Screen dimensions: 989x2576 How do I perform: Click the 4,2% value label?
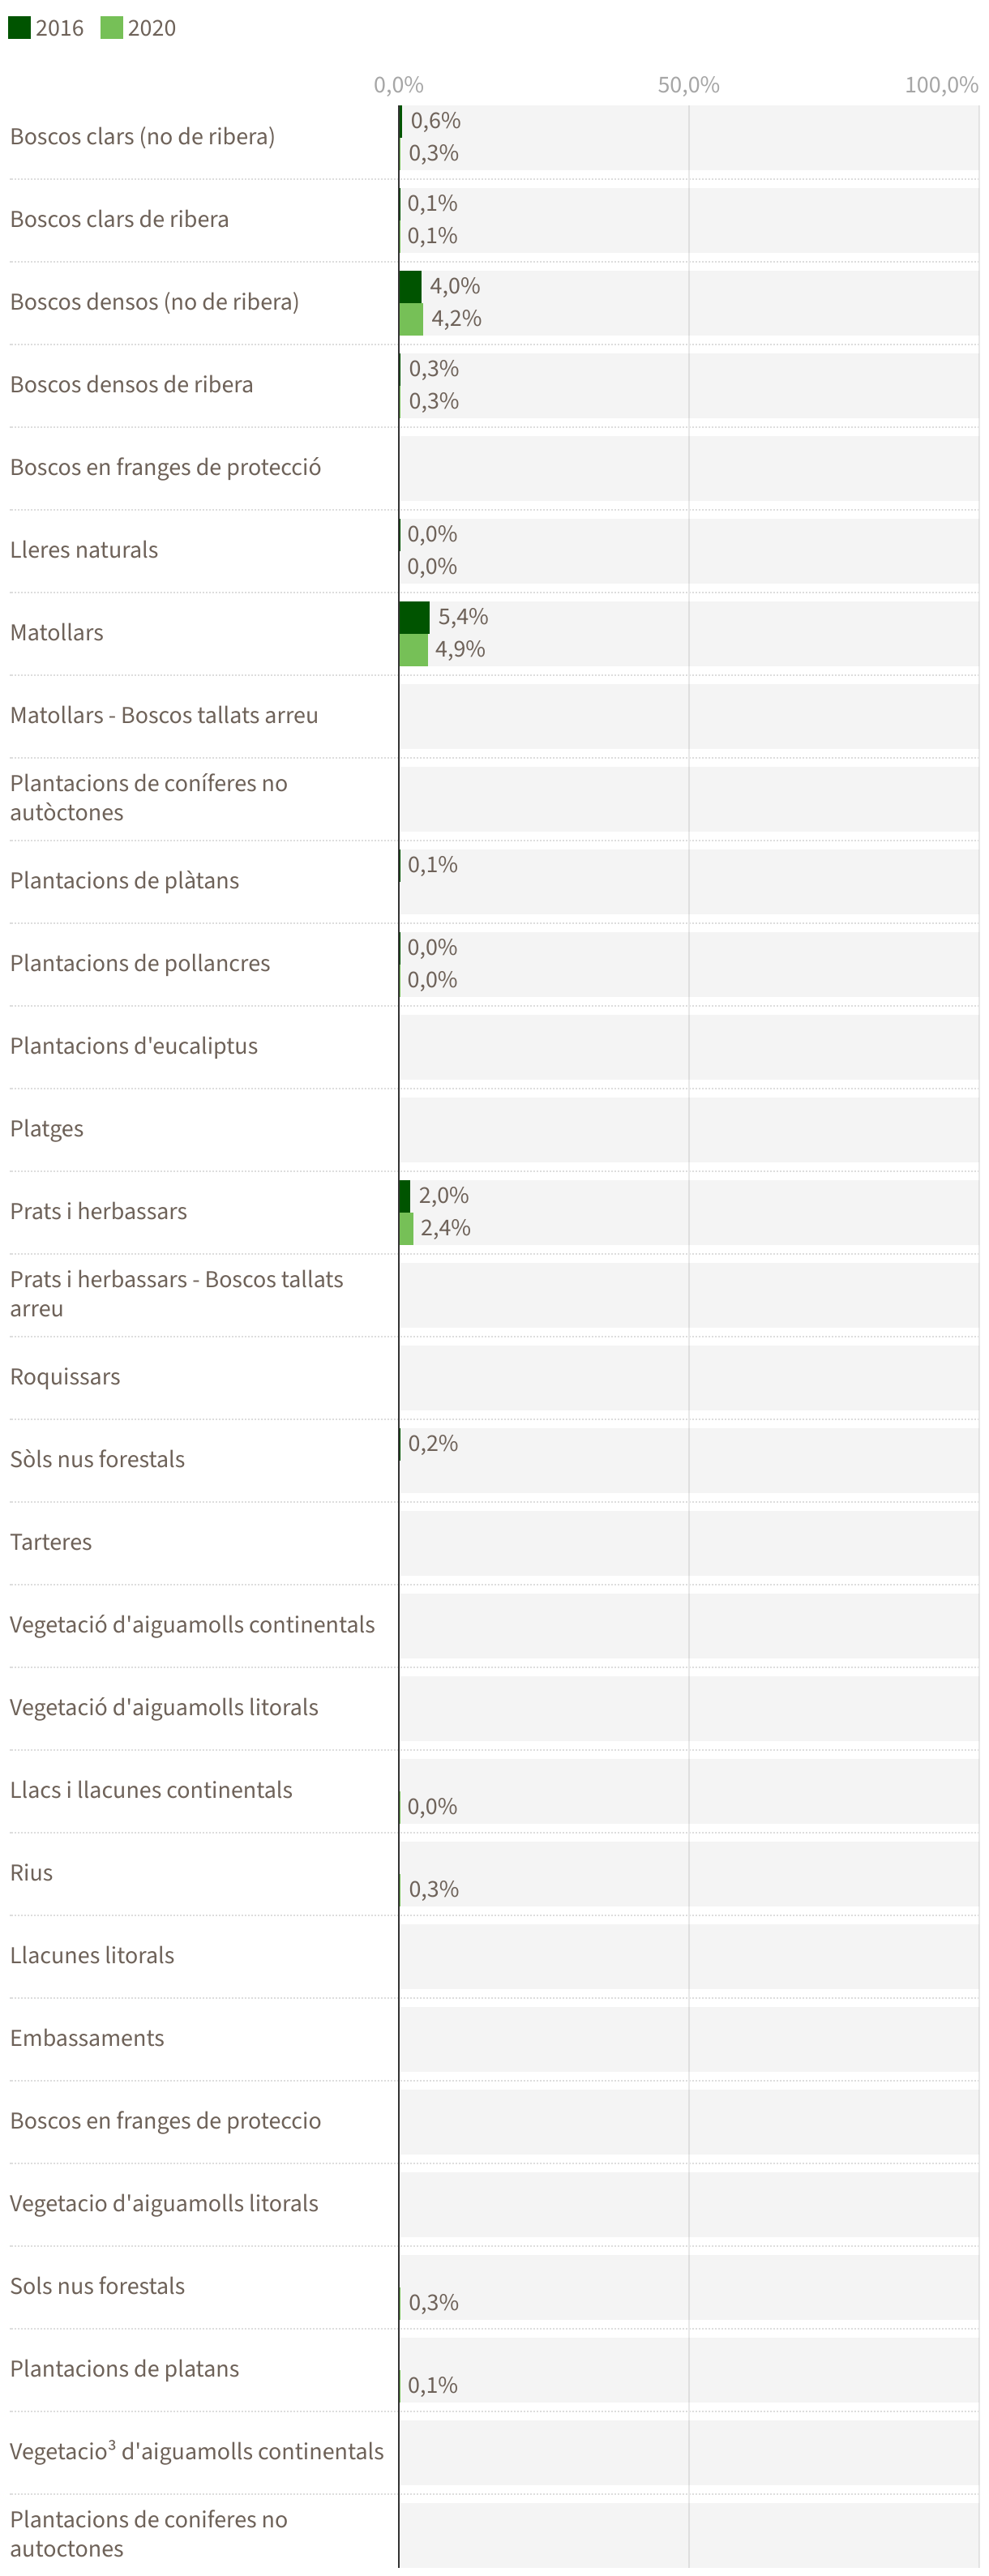click(x=456, y=319)
